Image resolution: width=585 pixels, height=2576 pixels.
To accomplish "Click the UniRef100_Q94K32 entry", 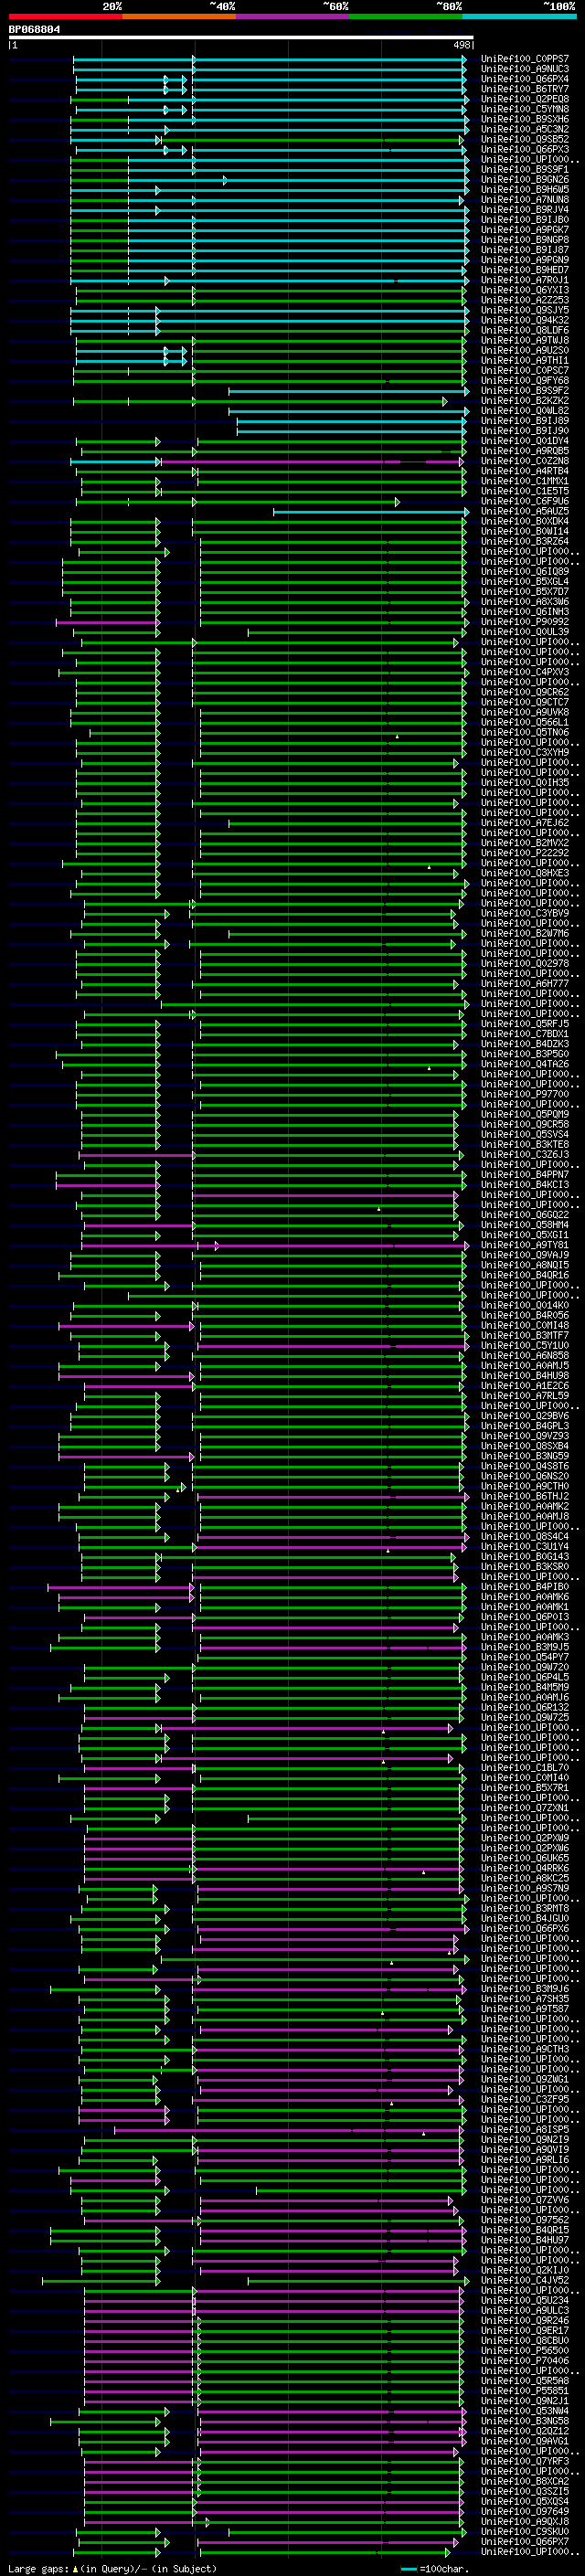I will point(525,320).
